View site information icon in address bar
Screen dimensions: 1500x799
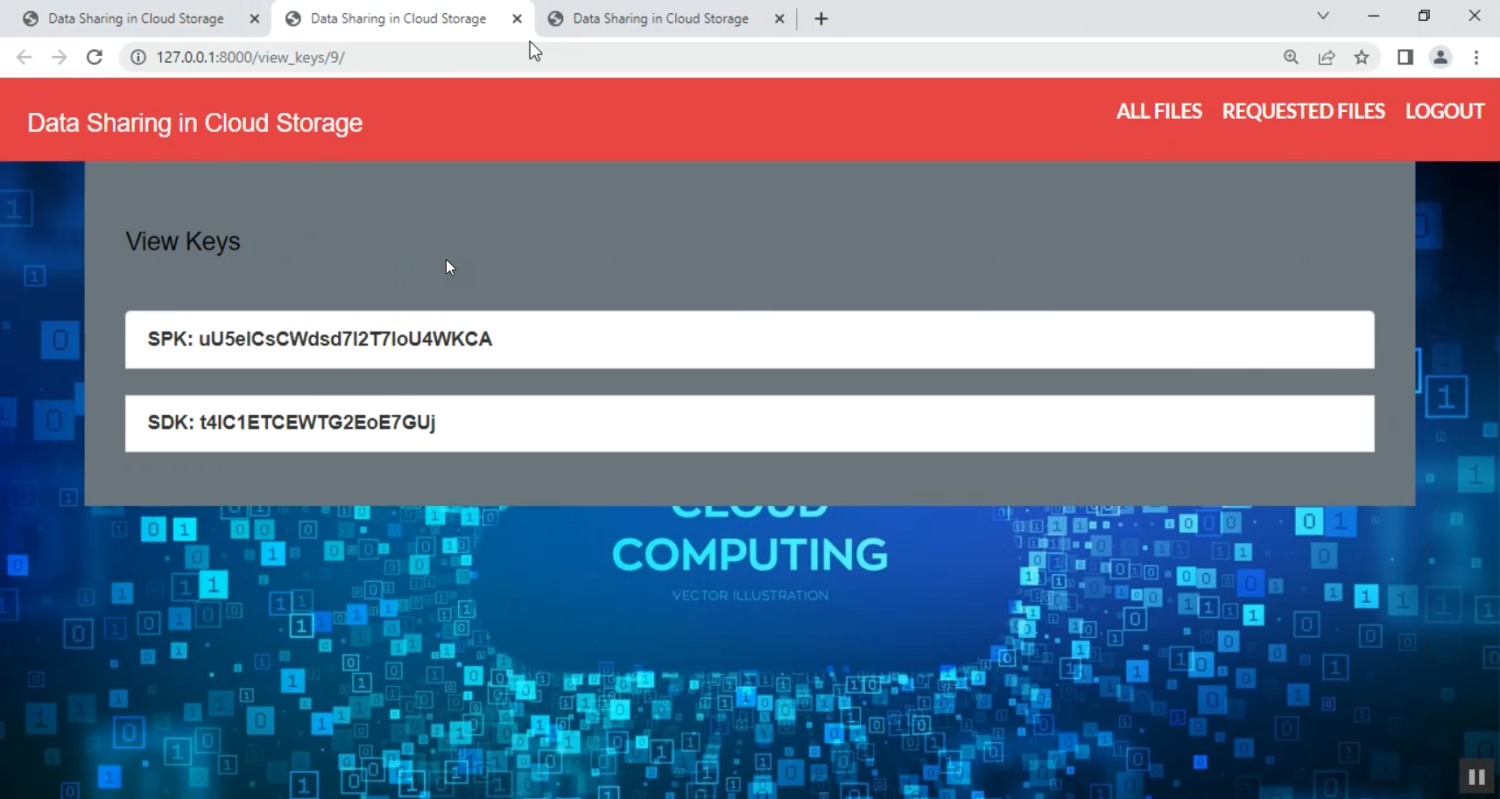pos(139,57)
